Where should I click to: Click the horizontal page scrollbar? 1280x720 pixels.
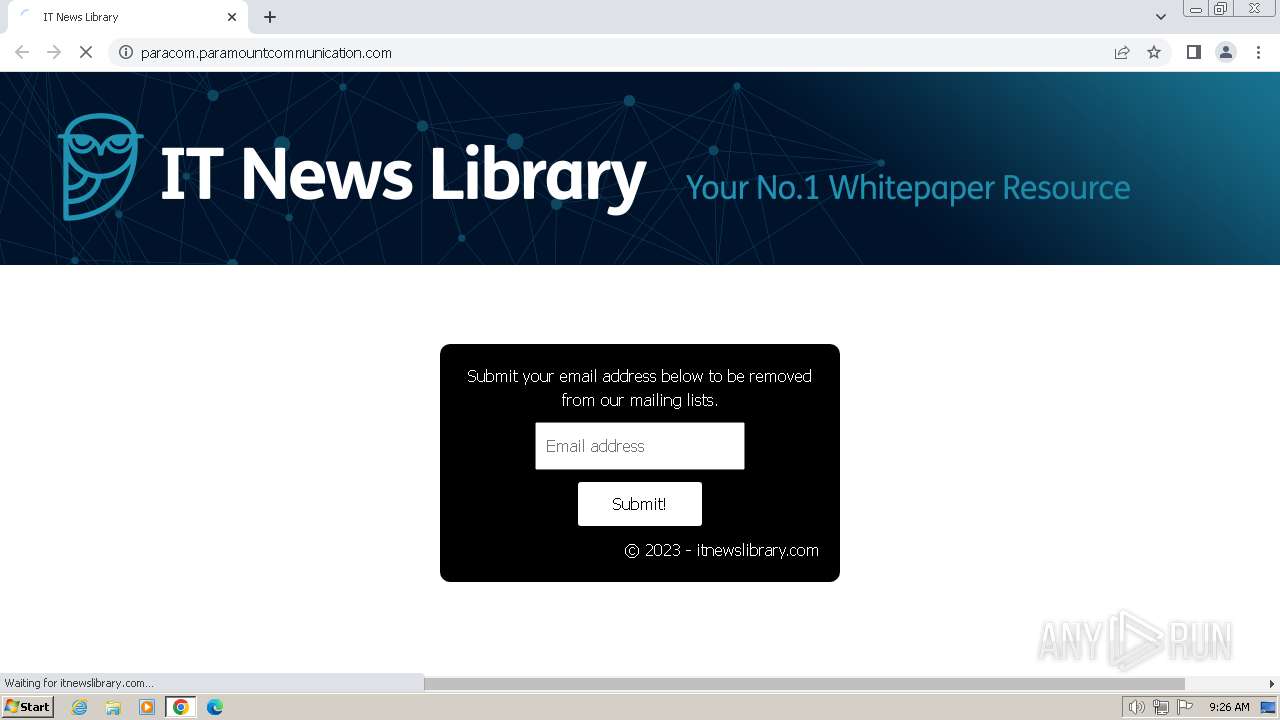pyautogui.click(x=804, y=684)
